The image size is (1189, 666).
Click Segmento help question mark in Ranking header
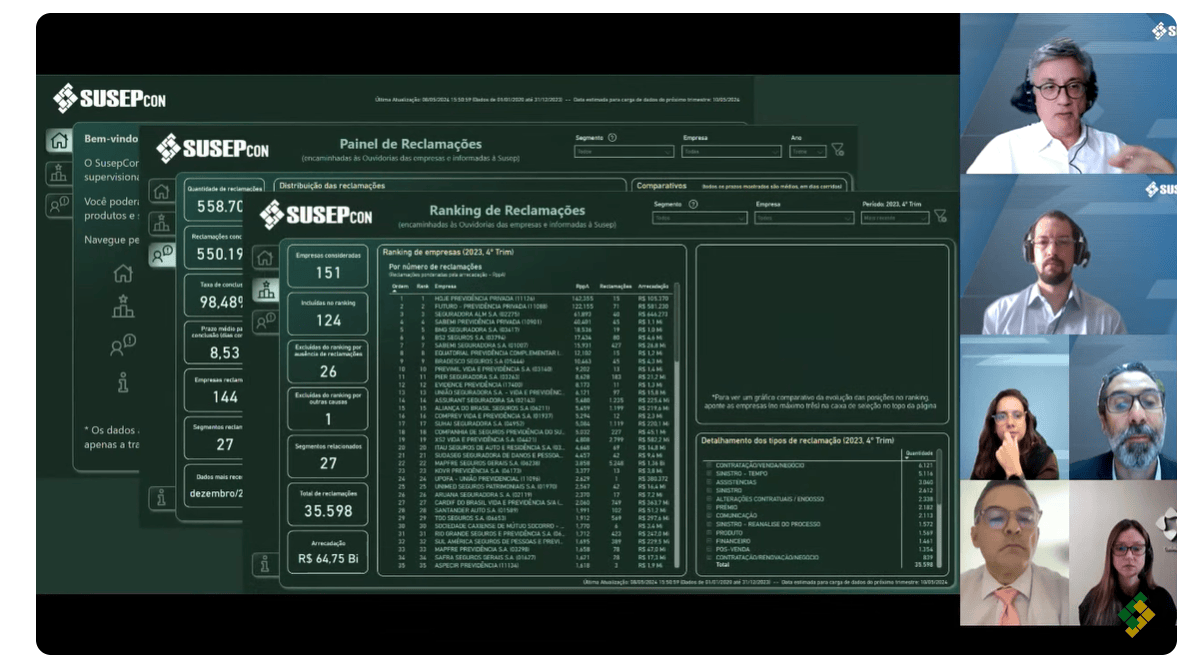693,204
